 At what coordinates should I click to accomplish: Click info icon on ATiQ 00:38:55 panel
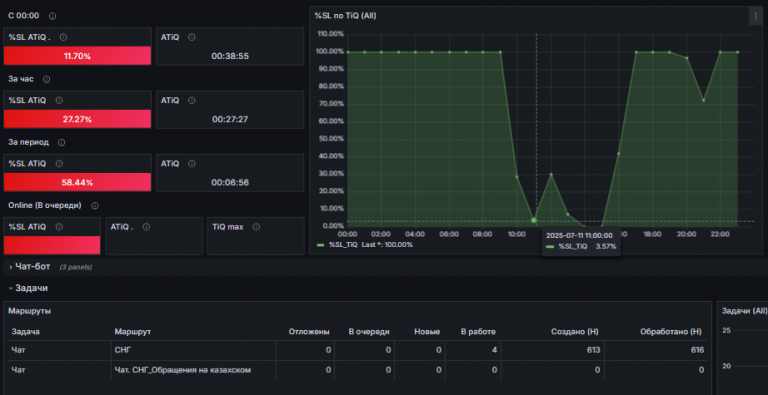pyautogui.click(x=192, y=37)
